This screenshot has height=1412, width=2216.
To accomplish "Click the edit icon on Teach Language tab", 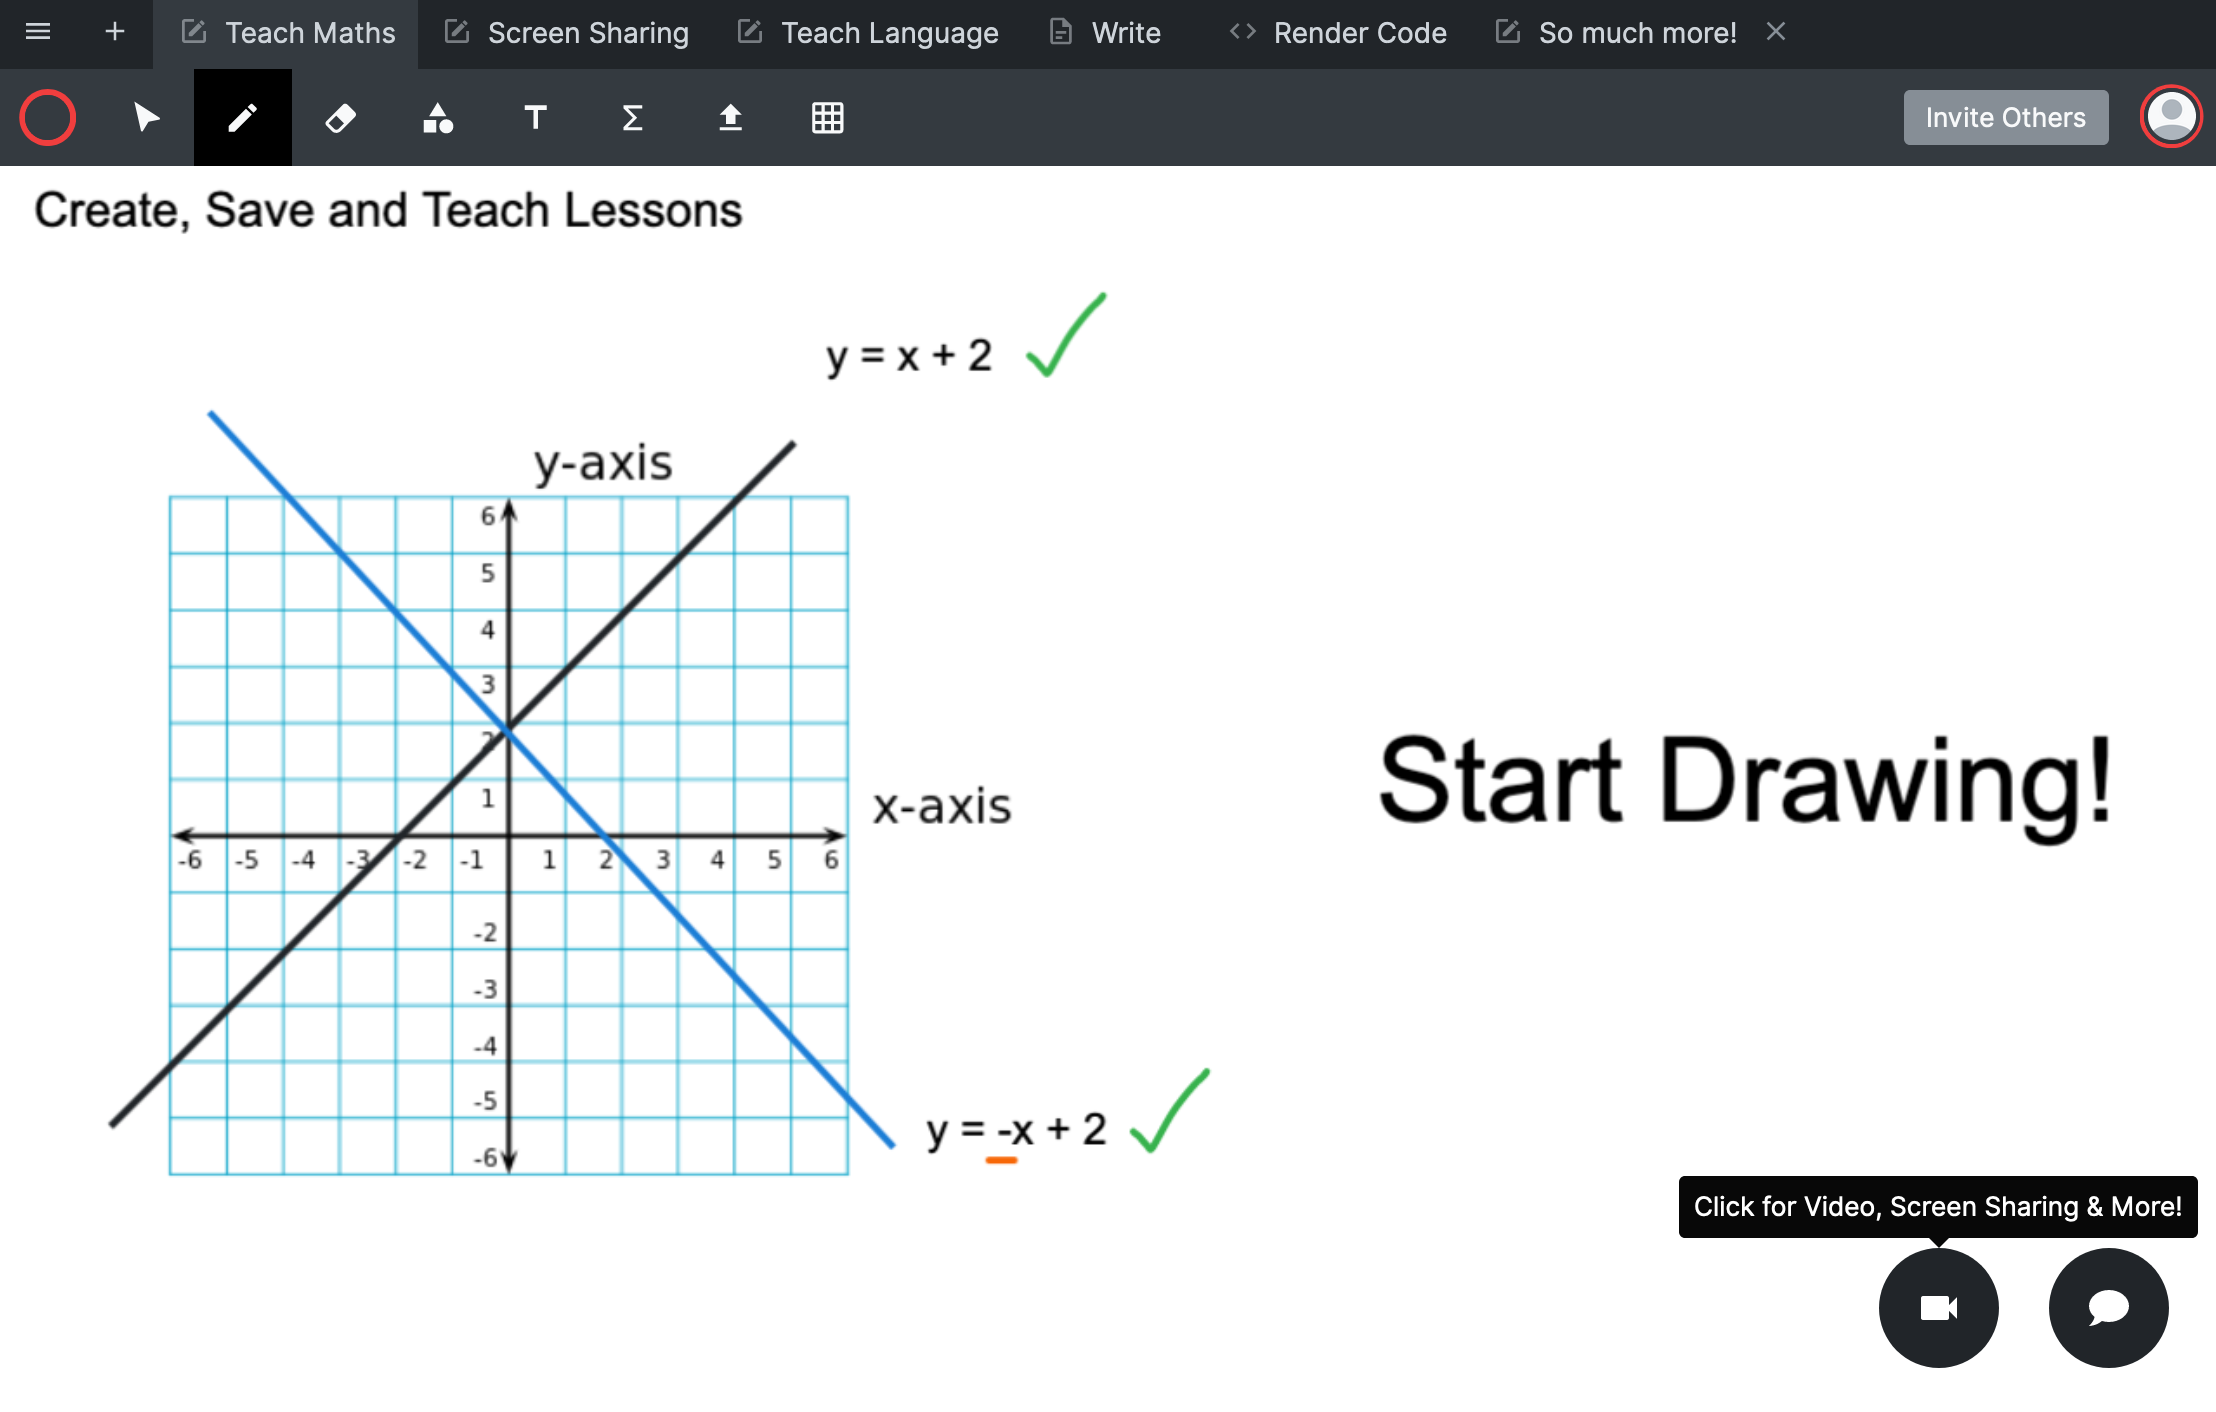I will click(x=750, y=32).
